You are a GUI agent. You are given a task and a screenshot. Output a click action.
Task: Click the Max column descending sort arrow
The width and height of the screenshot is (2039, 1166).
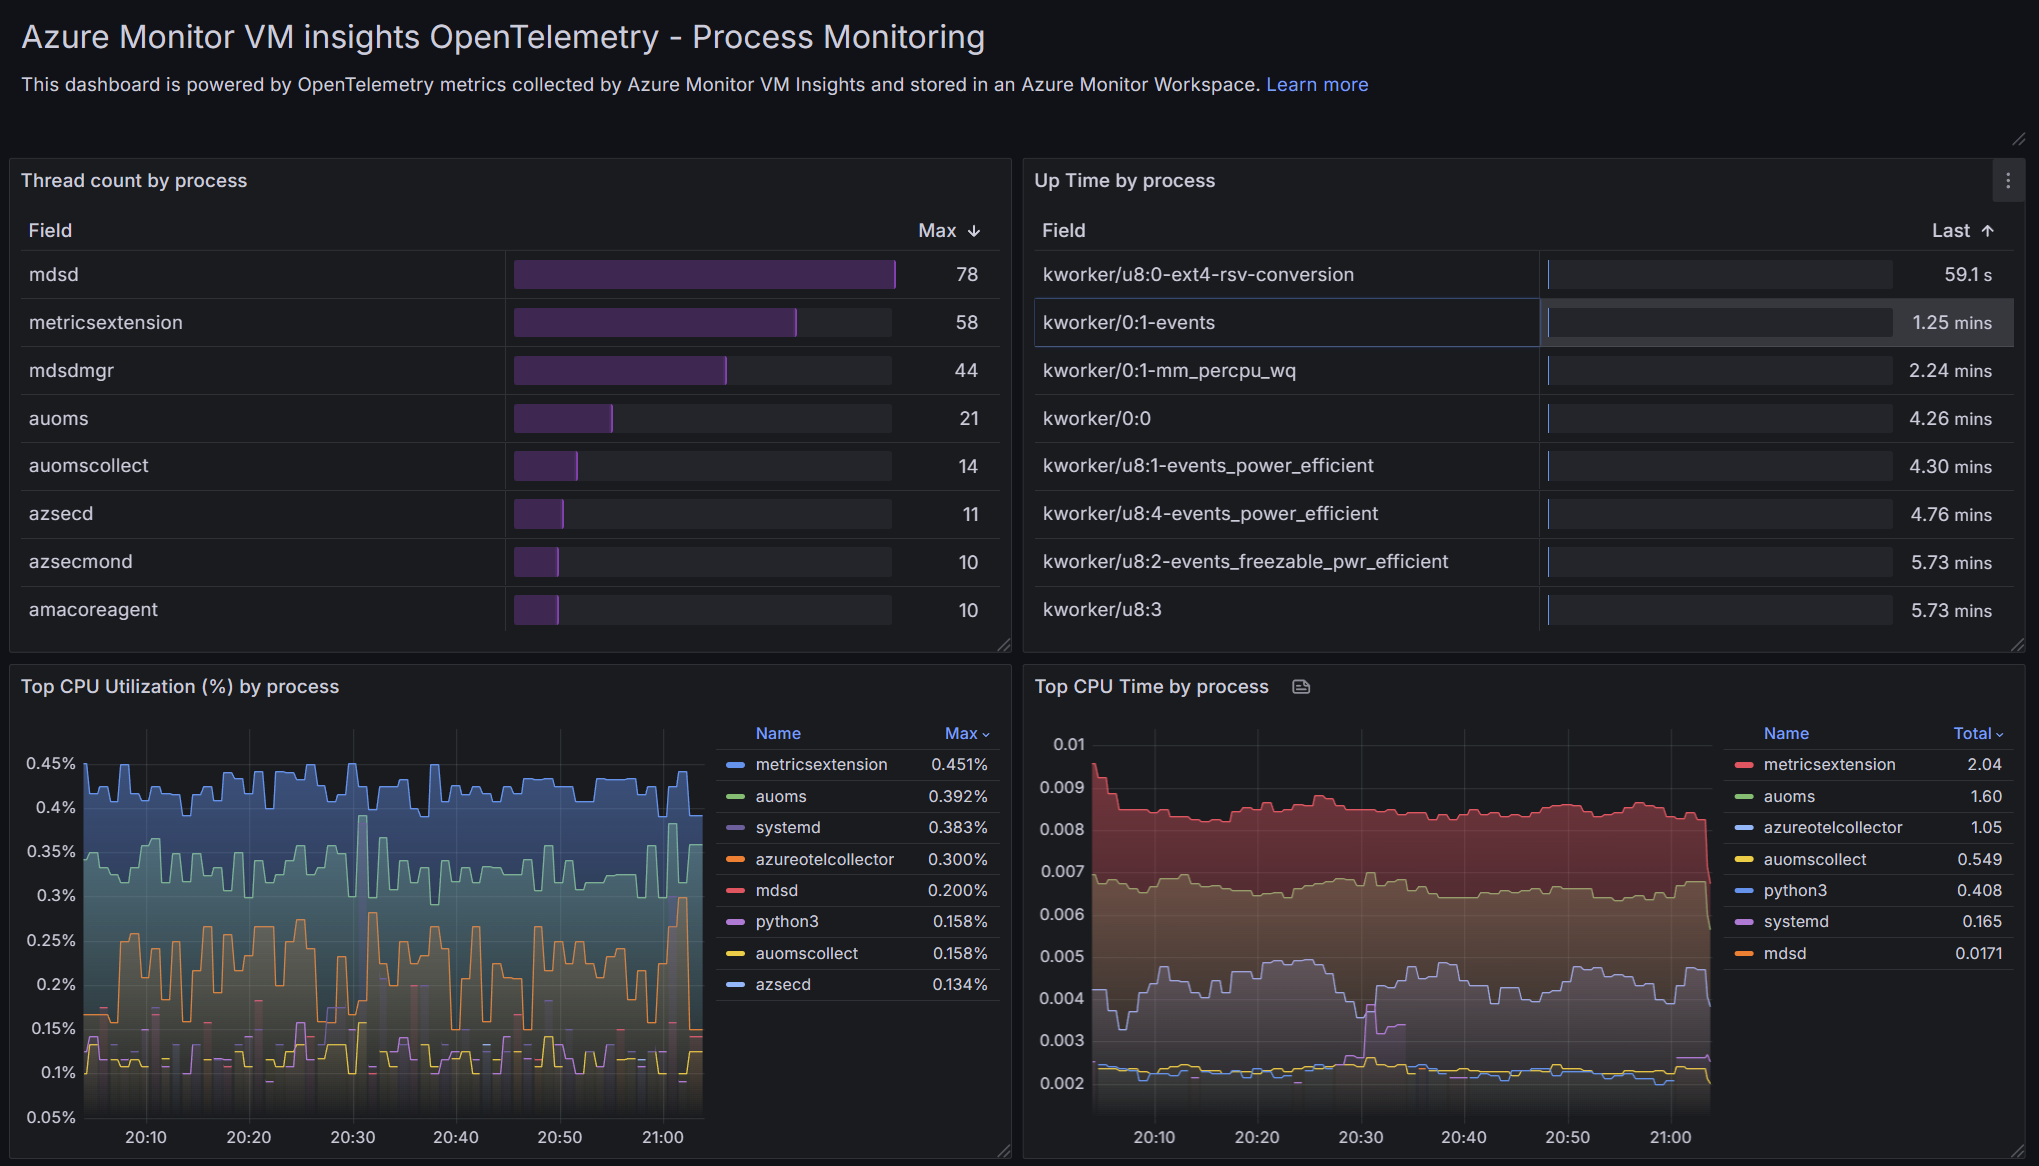click(x=974, y=231)
